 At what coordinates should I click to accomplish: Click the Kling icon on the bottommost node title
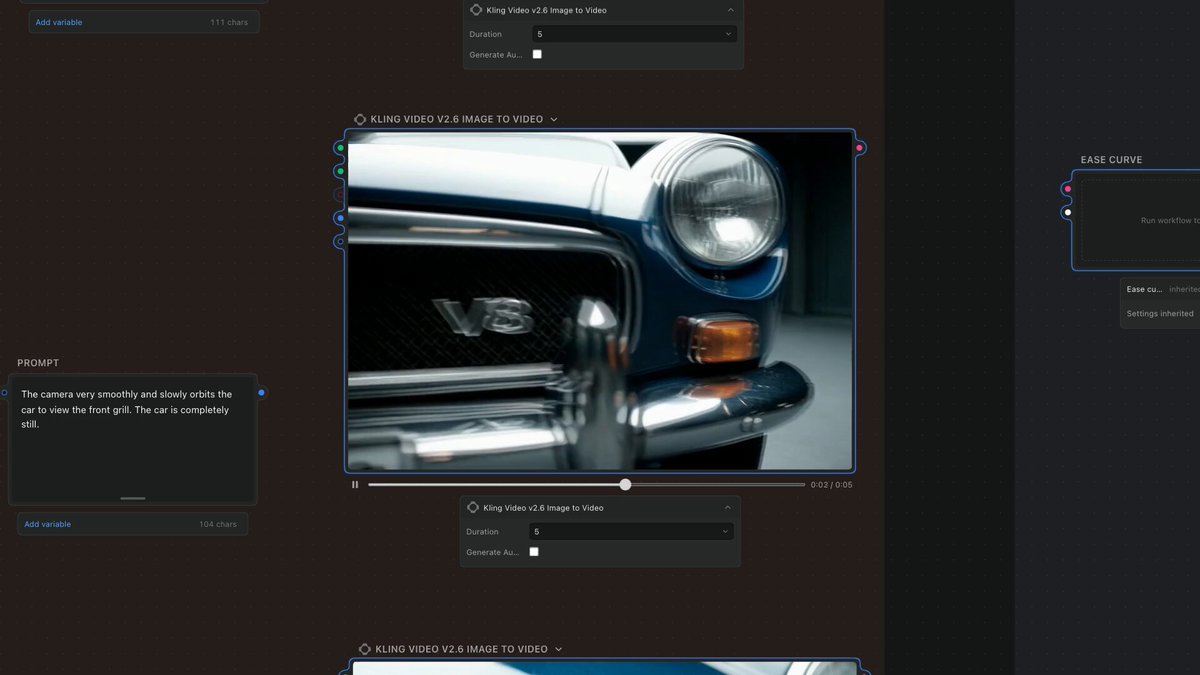(365, 649)
